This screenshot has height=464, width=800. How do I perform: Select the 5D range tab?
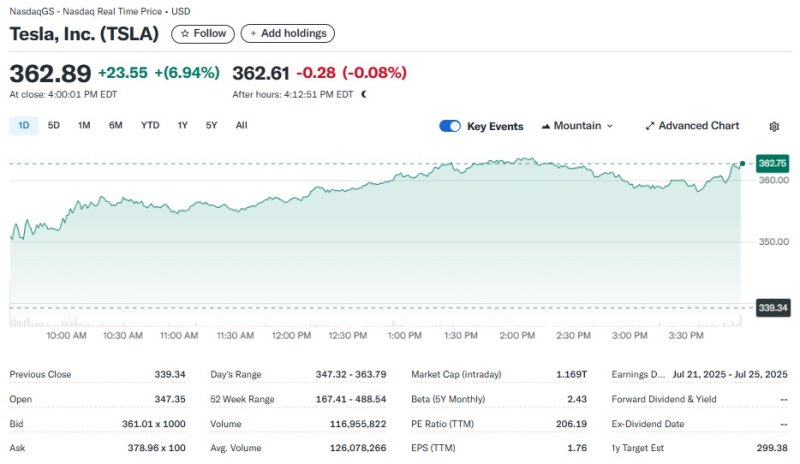coord(54,126)
